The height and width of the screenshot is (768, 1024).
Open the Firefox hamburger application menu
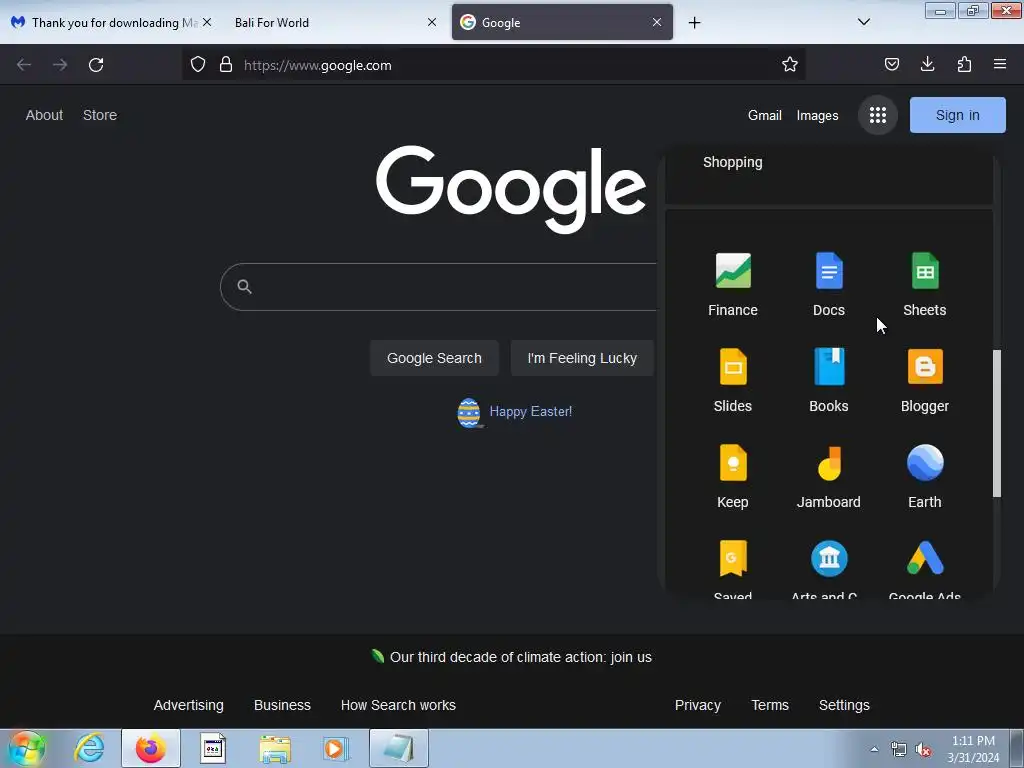999,64
